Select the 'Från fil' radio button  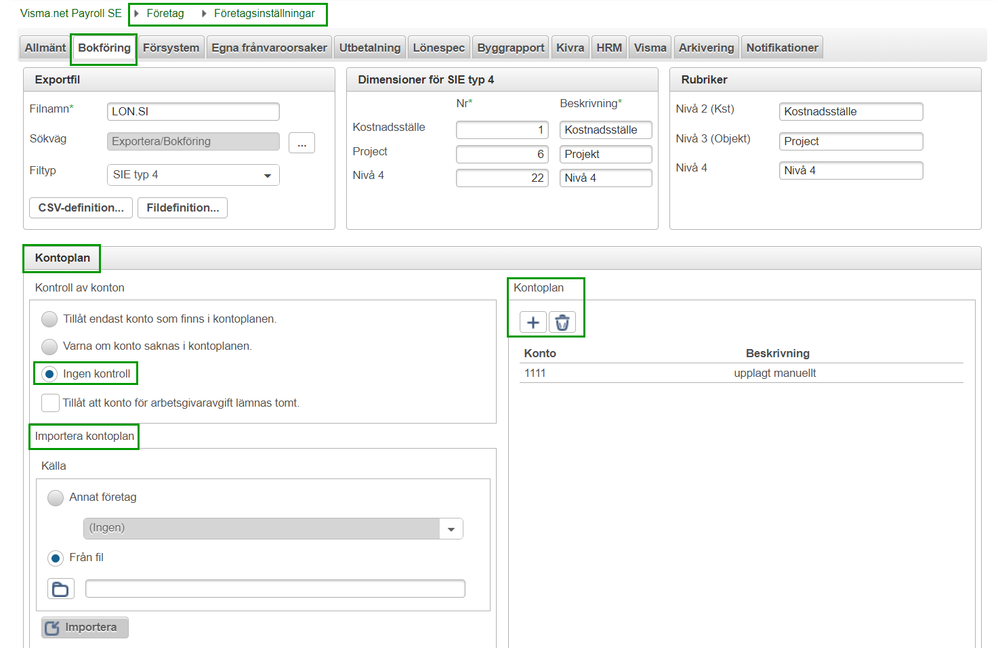pos(55,558)
